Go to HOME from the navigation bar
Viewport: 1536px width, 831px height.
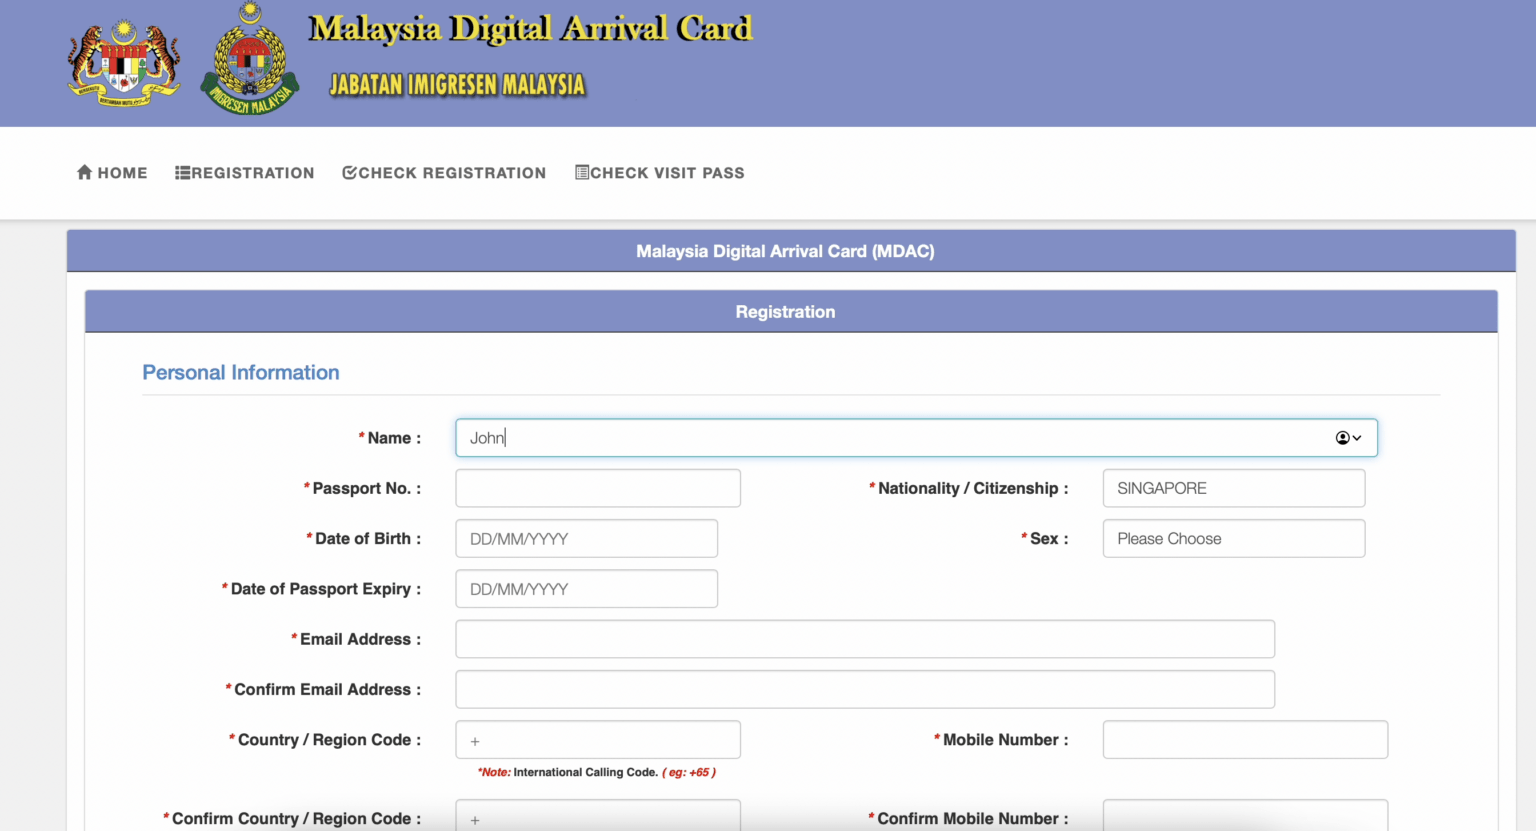pos(120,172)
